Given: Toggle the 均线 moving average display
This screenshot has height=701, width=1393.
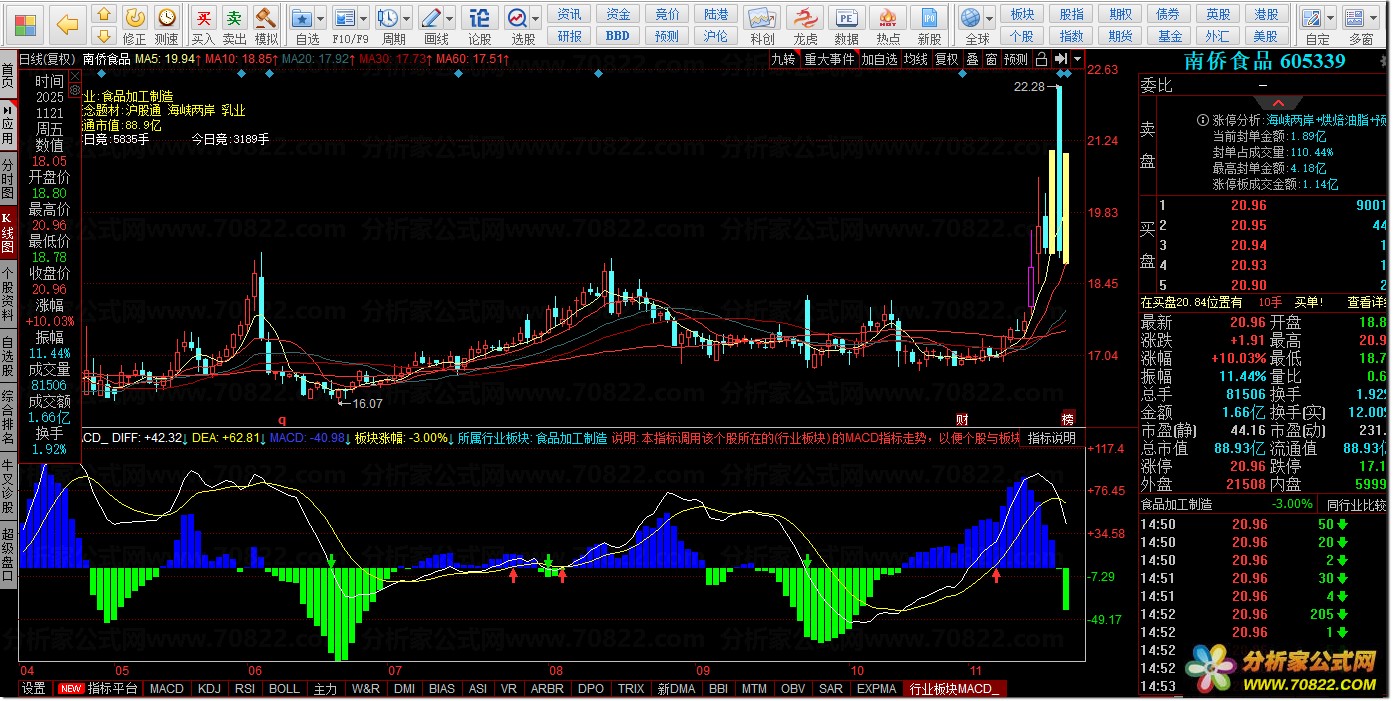Looking at the screenshot, I should click(x=915, y=59).
